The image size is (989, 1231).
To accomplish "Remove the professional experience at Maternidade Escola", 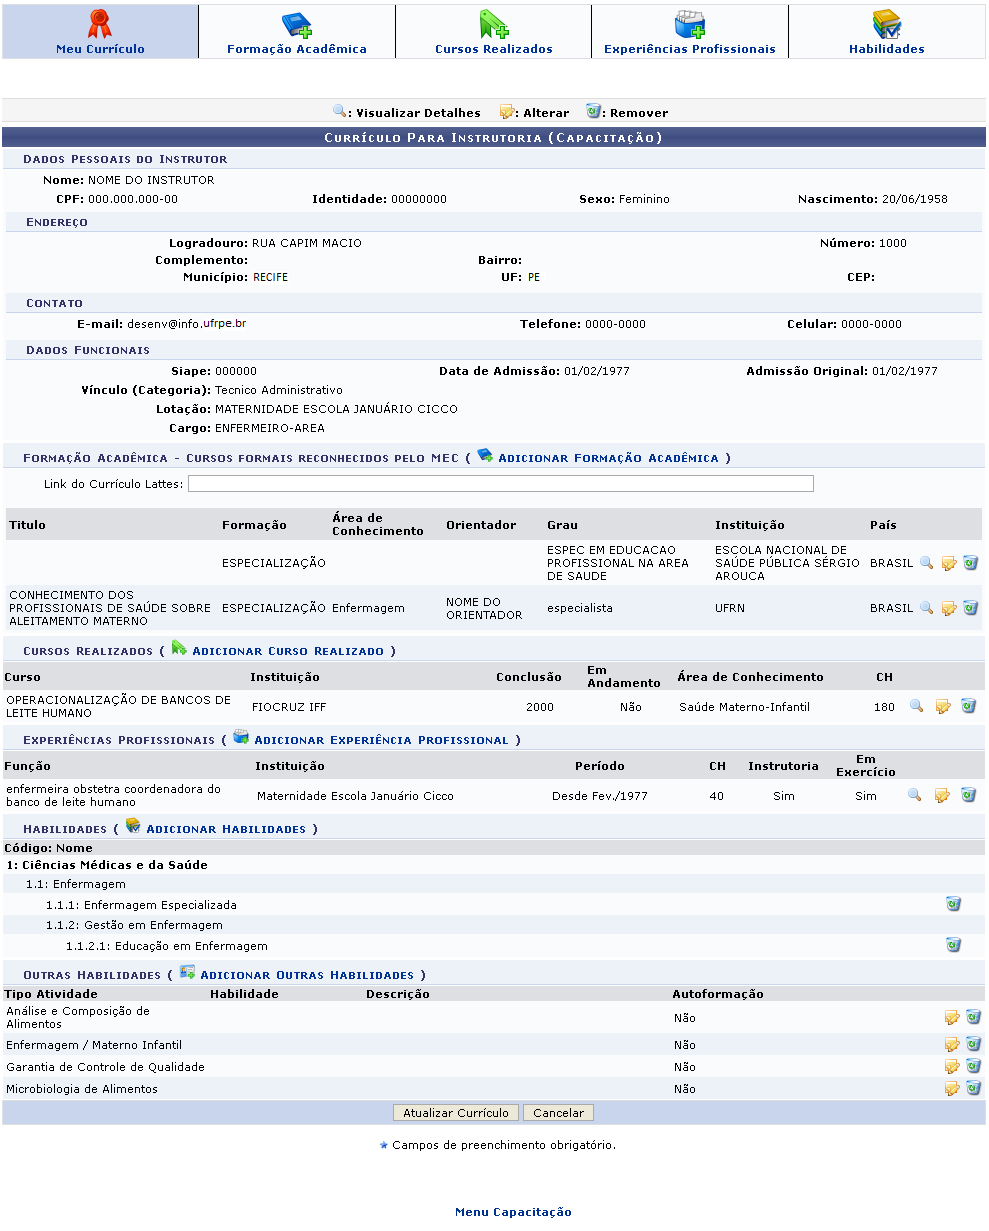I will [968, 796].
